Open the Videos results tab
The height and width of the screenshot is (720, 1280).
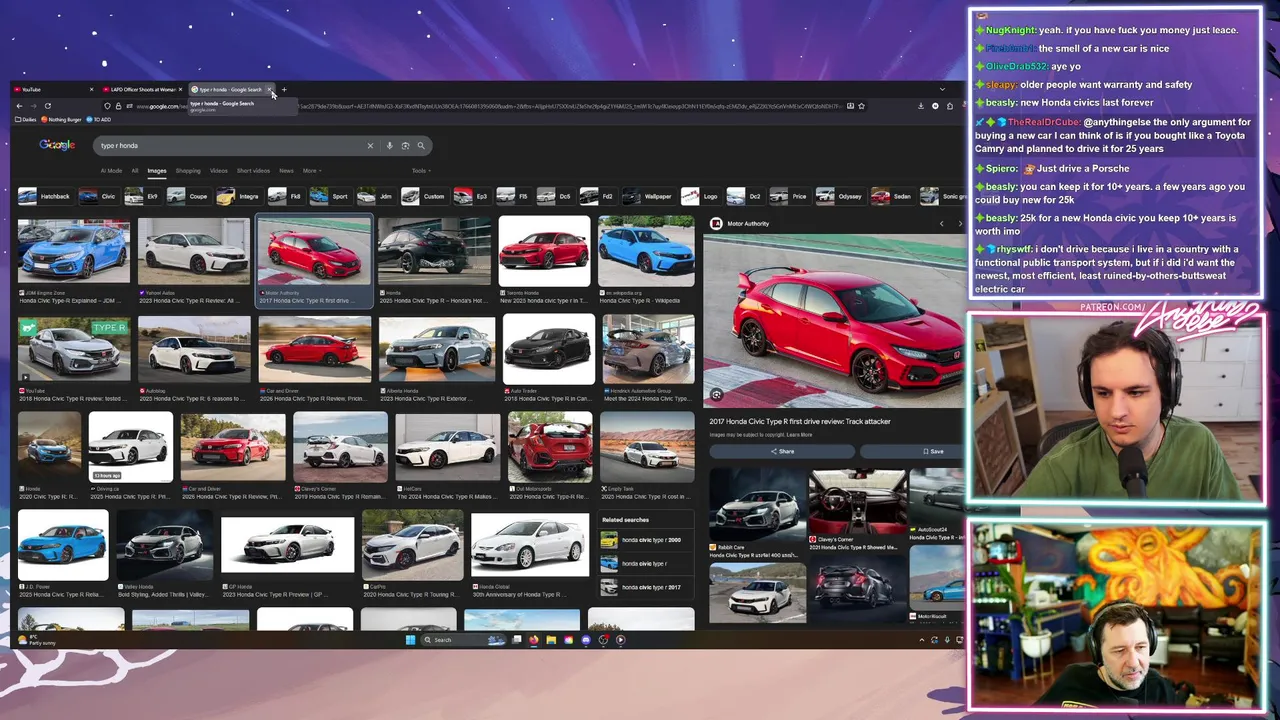[x=219, y=171]
